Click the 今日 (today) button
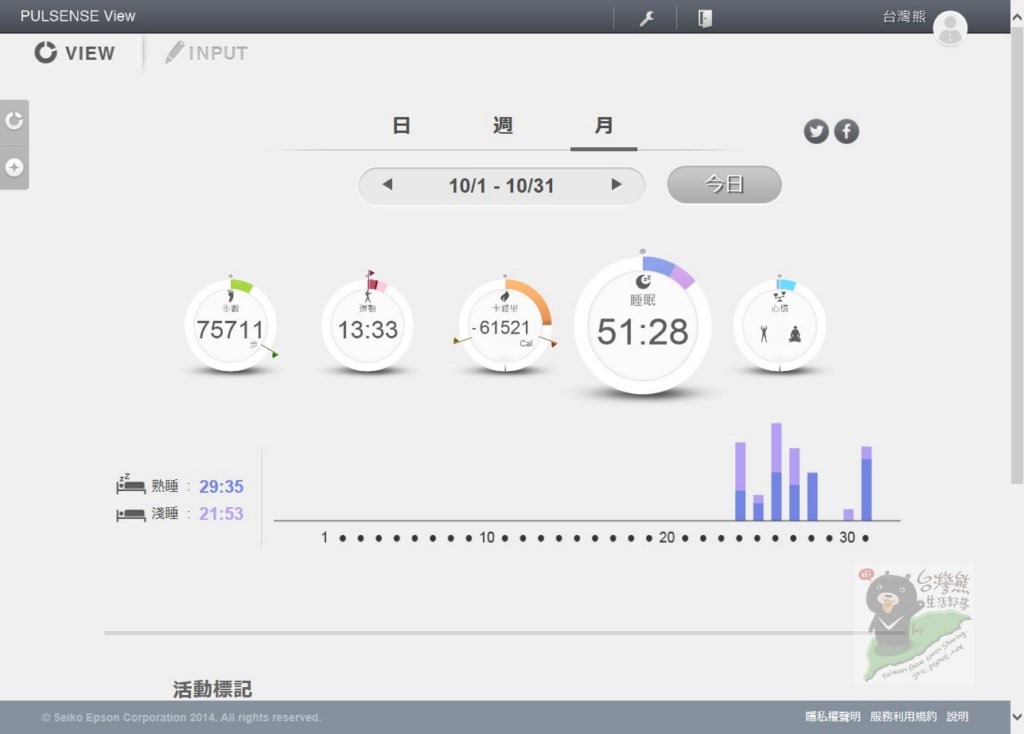The width and height of the screenshot is (1024, 734). point(724,184)
